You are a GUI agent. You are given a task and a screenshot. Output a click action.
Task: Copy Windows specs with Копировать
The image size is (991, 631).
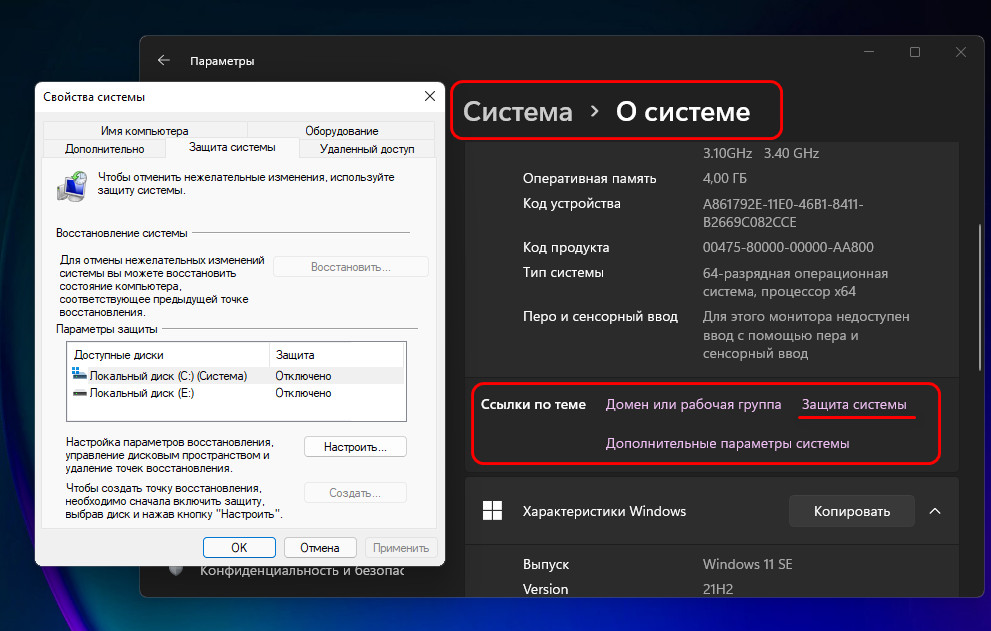(851, 511)
